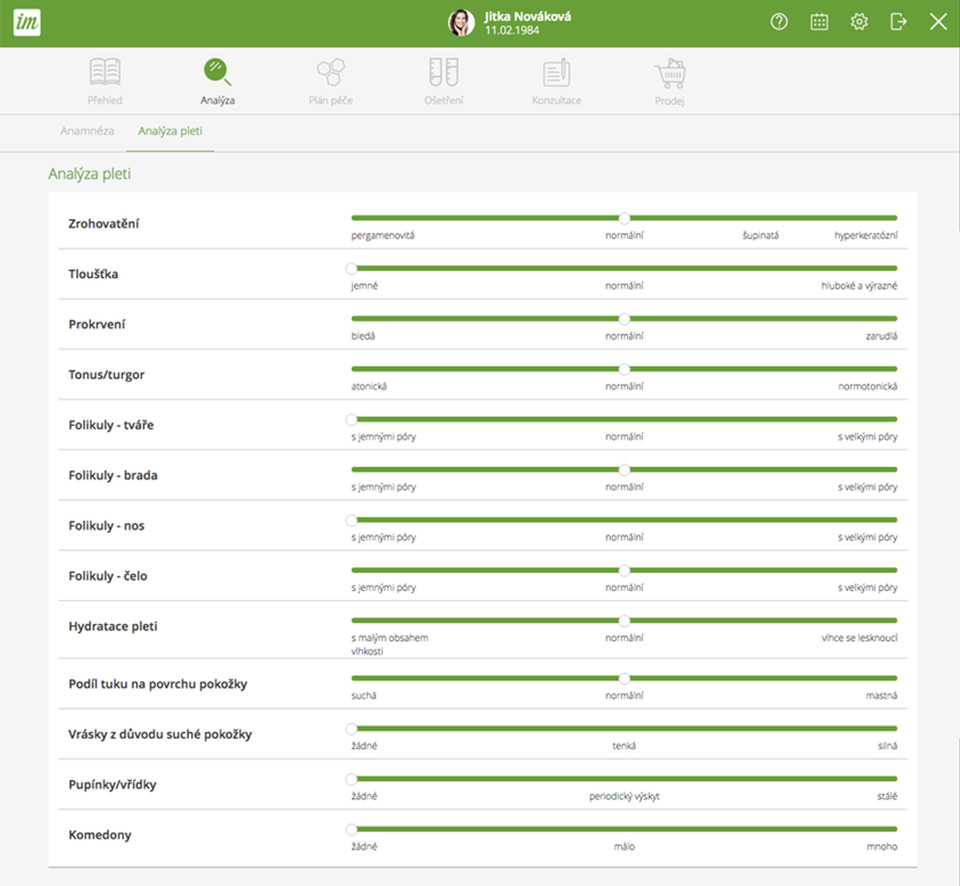960x886 pixels.
Task: Select the Analýza magnifier icon
Action: pos(217,72)
